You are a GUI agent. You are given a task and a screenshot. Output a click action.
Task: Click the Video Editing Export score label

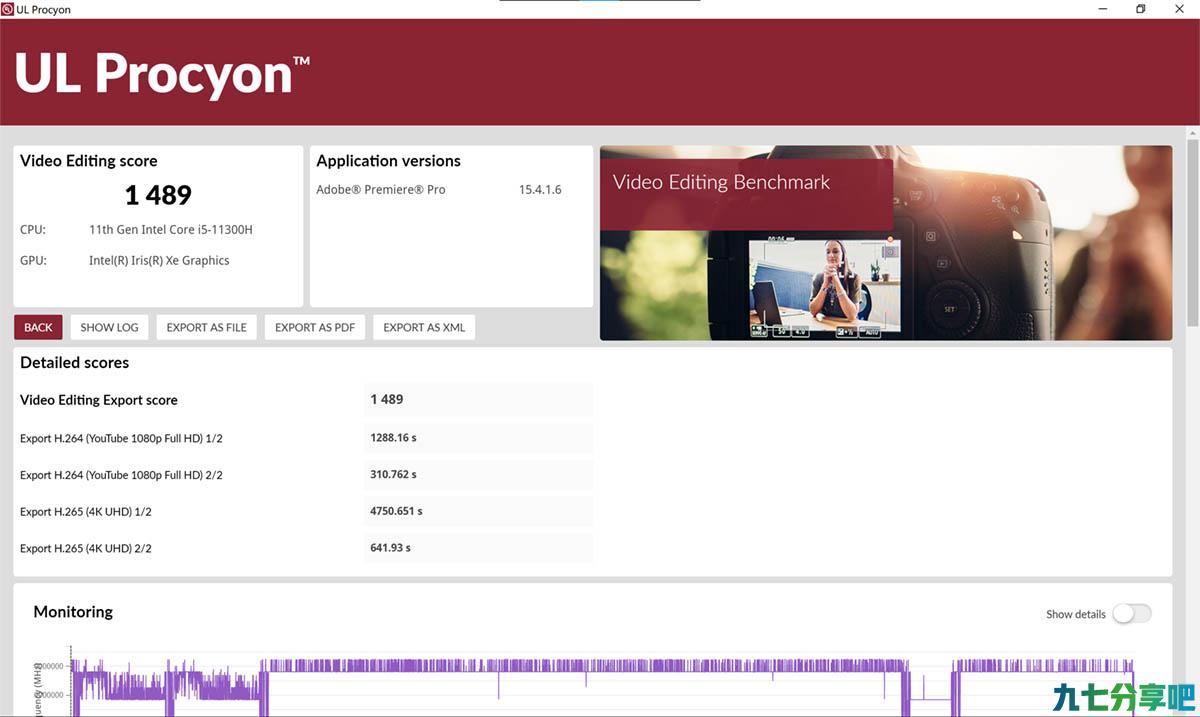[99, 400]
